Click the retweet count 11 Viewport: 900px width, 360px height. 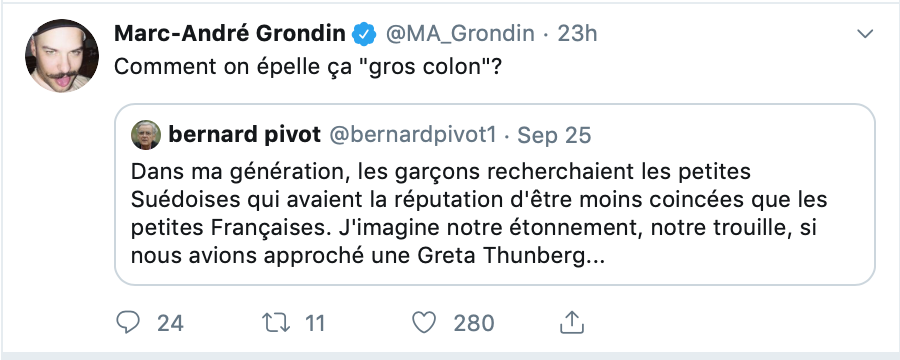click(315, 323)
